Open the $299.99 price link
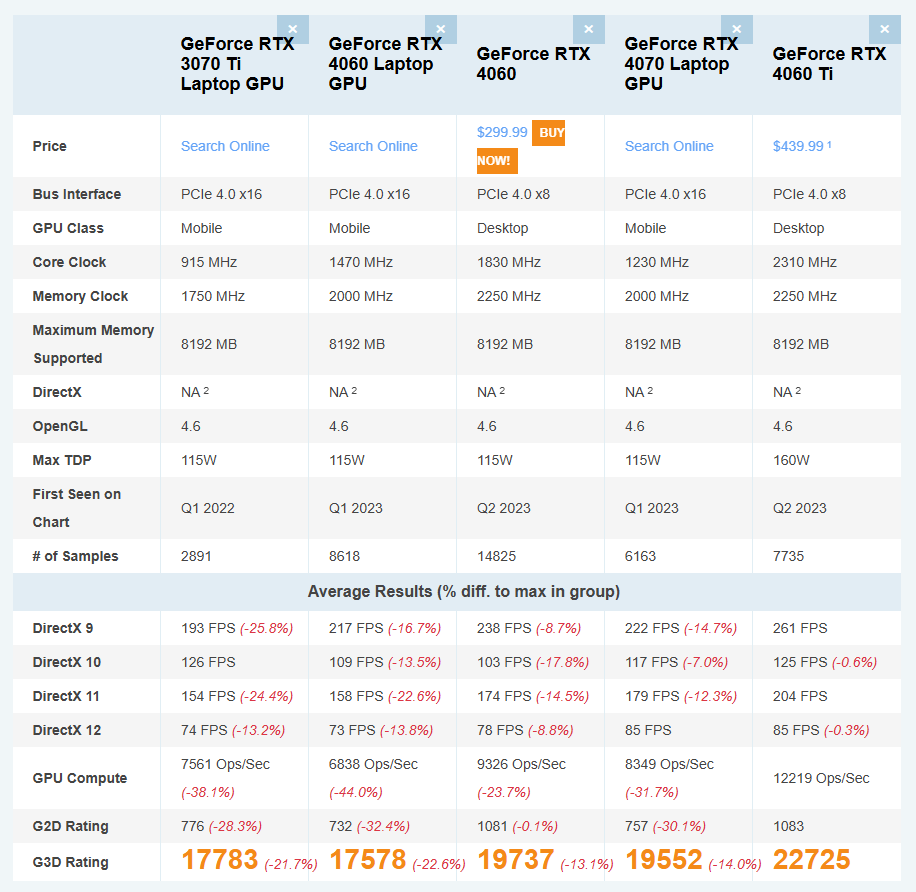916x892 pixels. (502, 132)
